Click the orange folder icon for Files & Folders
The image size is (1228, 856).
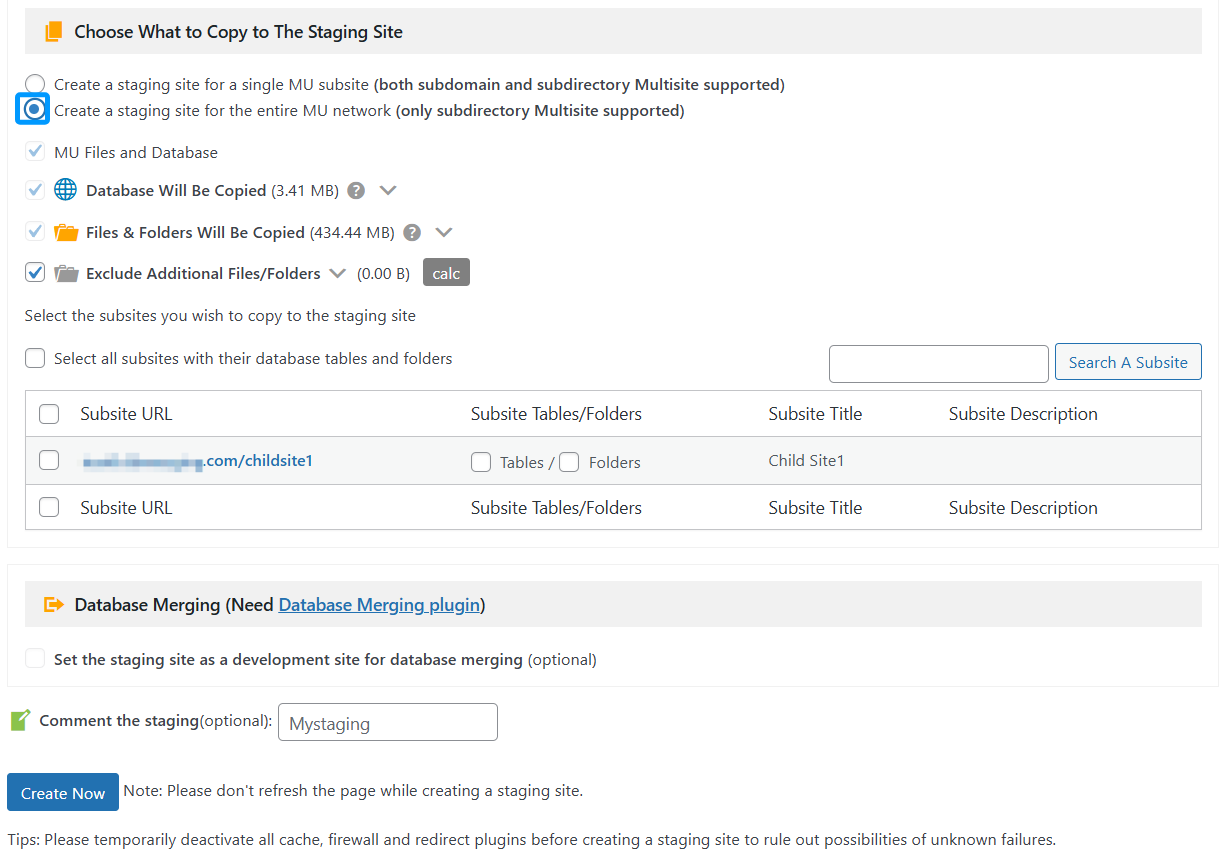click(66, 232)
